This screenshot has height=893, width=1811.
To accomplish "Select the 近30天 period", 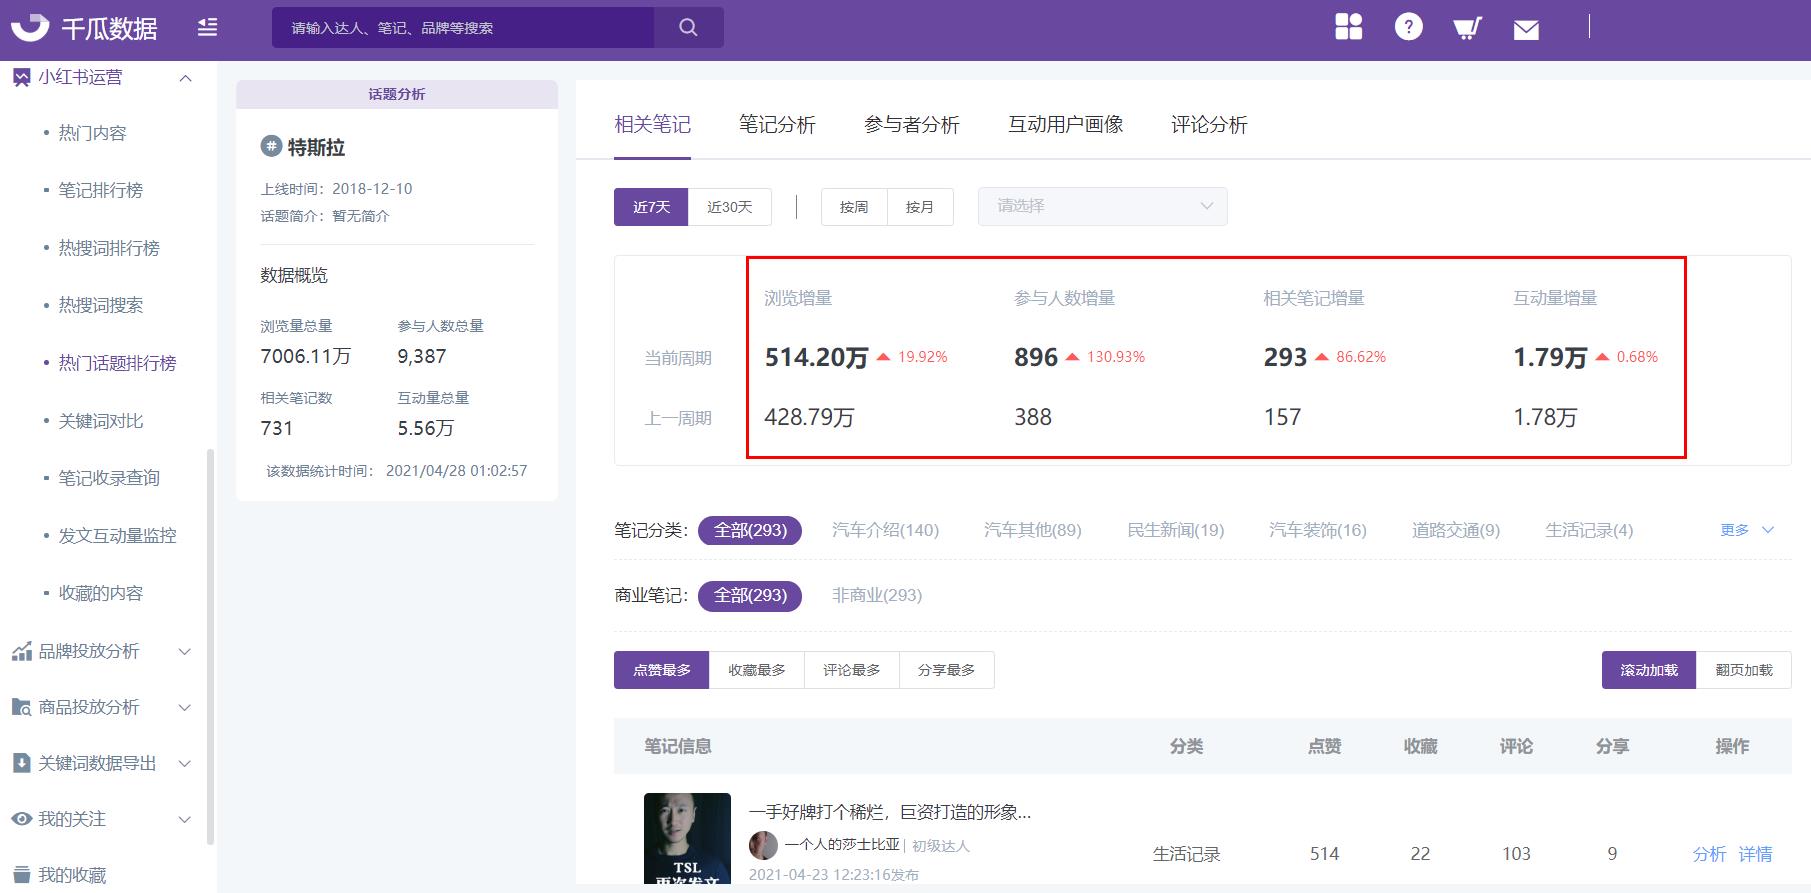I will (729, 207).
